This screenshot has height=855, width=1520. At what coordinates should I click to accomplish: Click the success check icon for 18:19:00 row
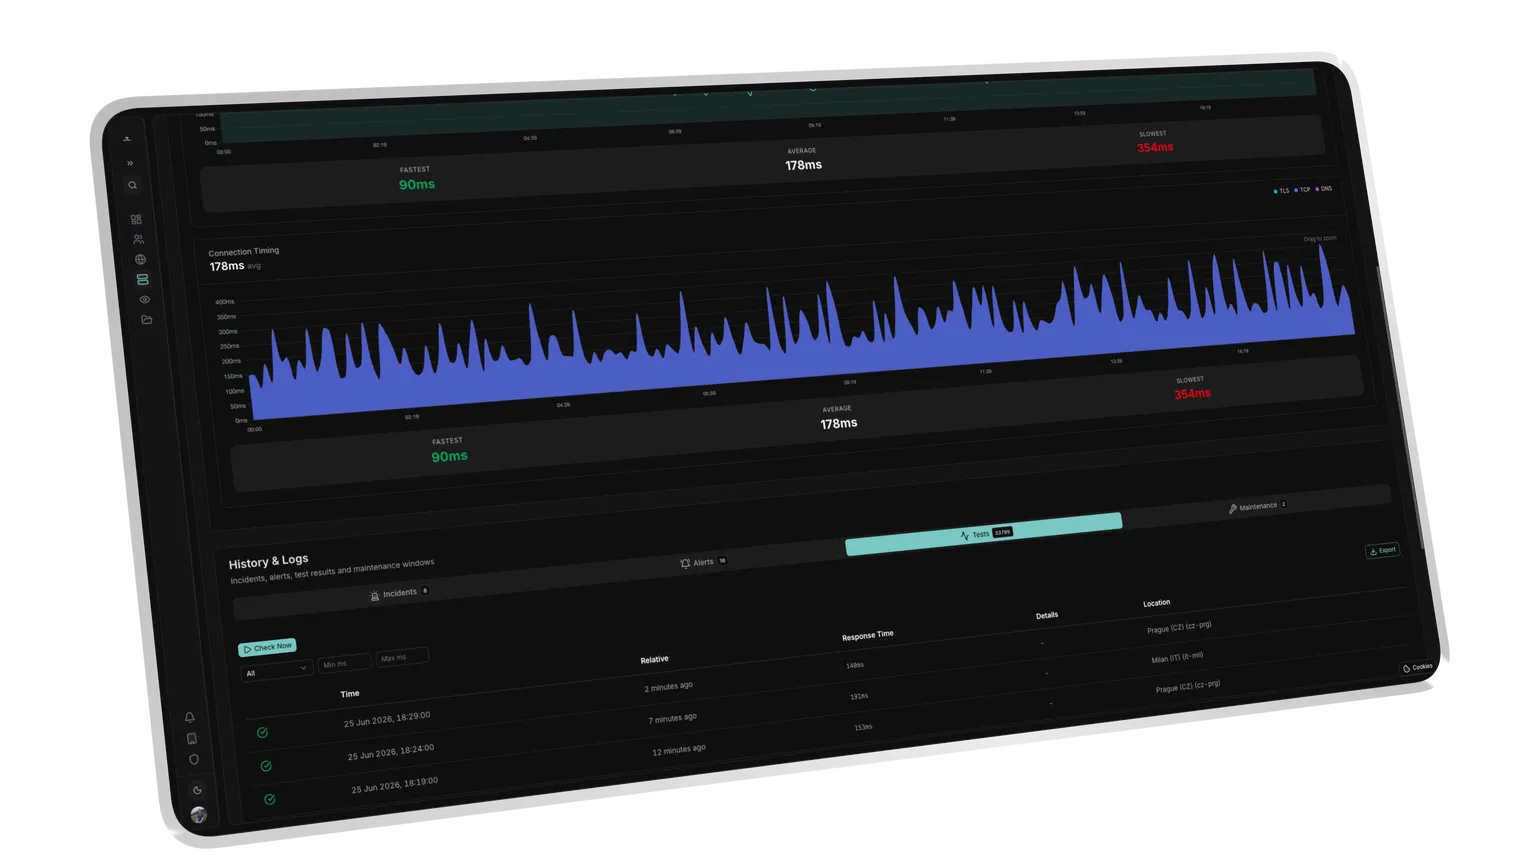[x=270, y=799]
